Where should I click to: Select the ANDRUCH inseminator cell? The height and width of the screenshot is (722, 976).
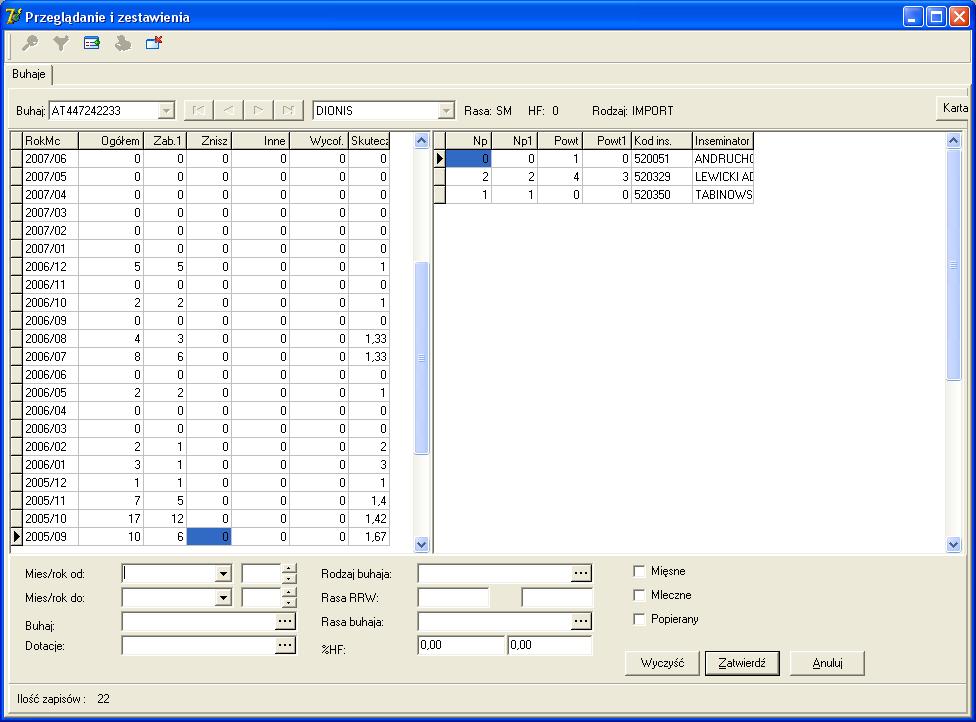pyautogui.click(x=723, y=159)
